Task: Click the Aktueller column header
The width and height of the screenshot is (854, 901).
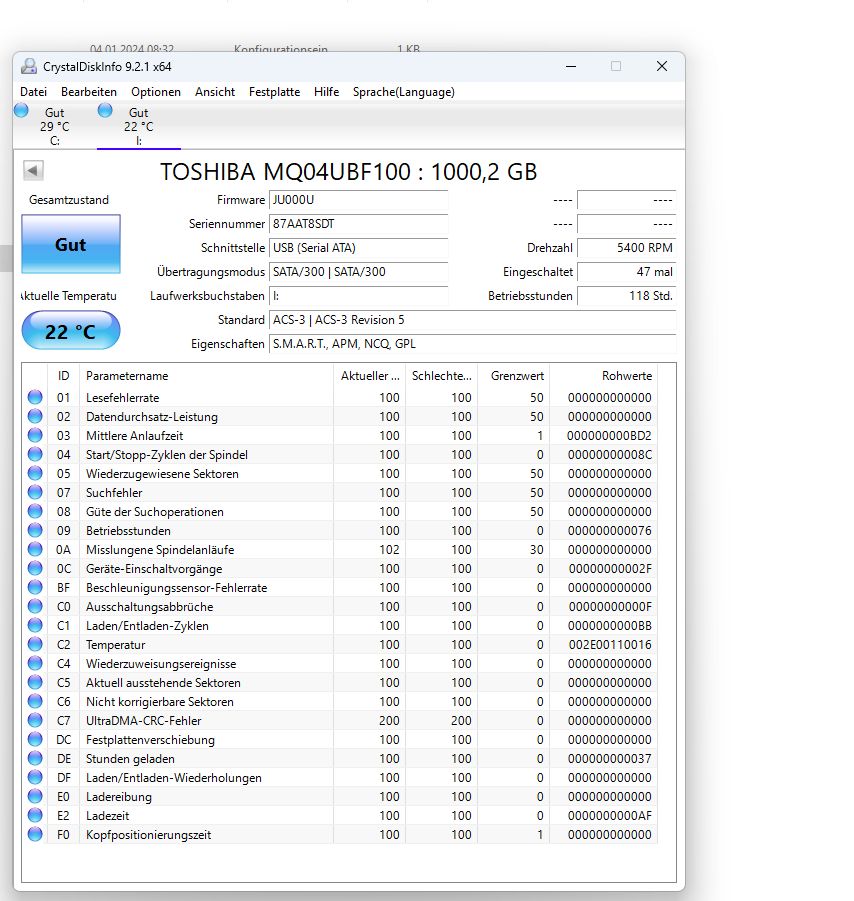Action: tap(370, 376)
